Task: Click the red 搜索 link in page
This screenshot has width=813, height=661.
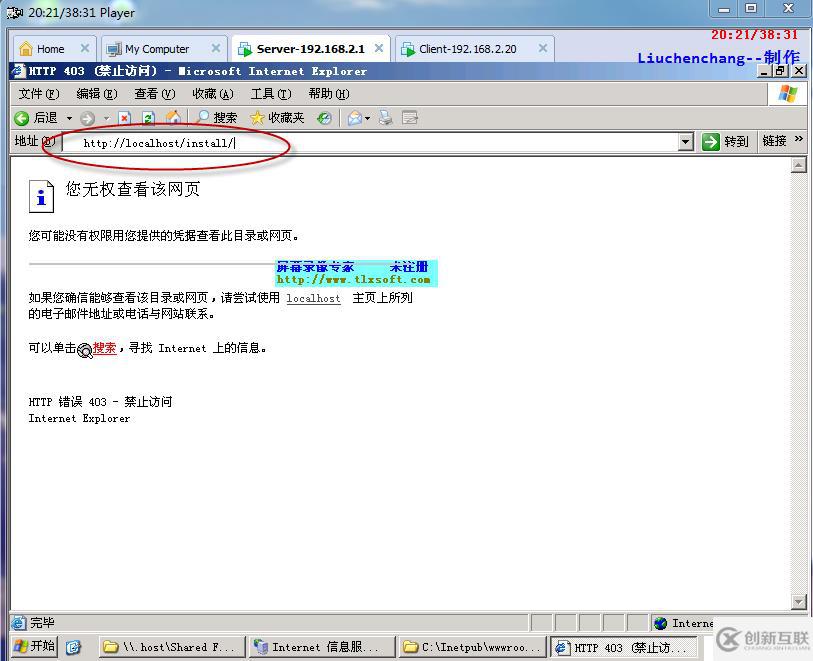Action: [104, 348]
